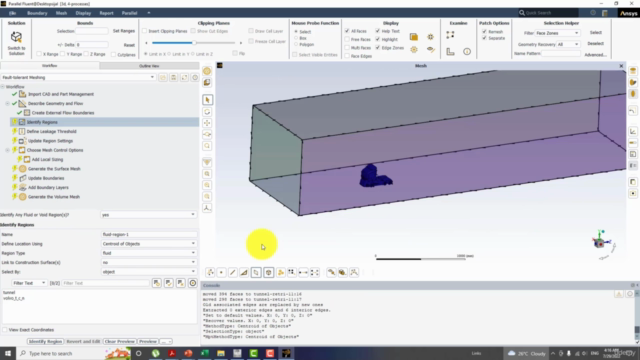Open Quick Search field
Screen dimensions: 640x360
[x=549, y=13]
